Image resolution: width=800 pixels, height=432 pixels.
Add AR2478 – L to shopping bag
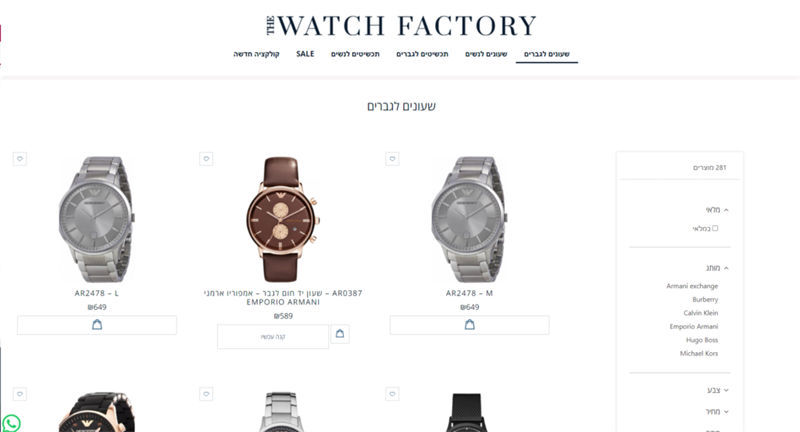(97, 325)
